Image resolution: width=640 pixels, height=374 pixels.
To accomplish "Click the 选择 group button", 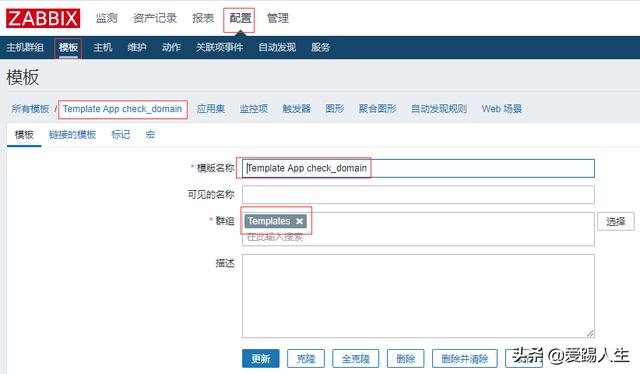I will click(616, 222).
